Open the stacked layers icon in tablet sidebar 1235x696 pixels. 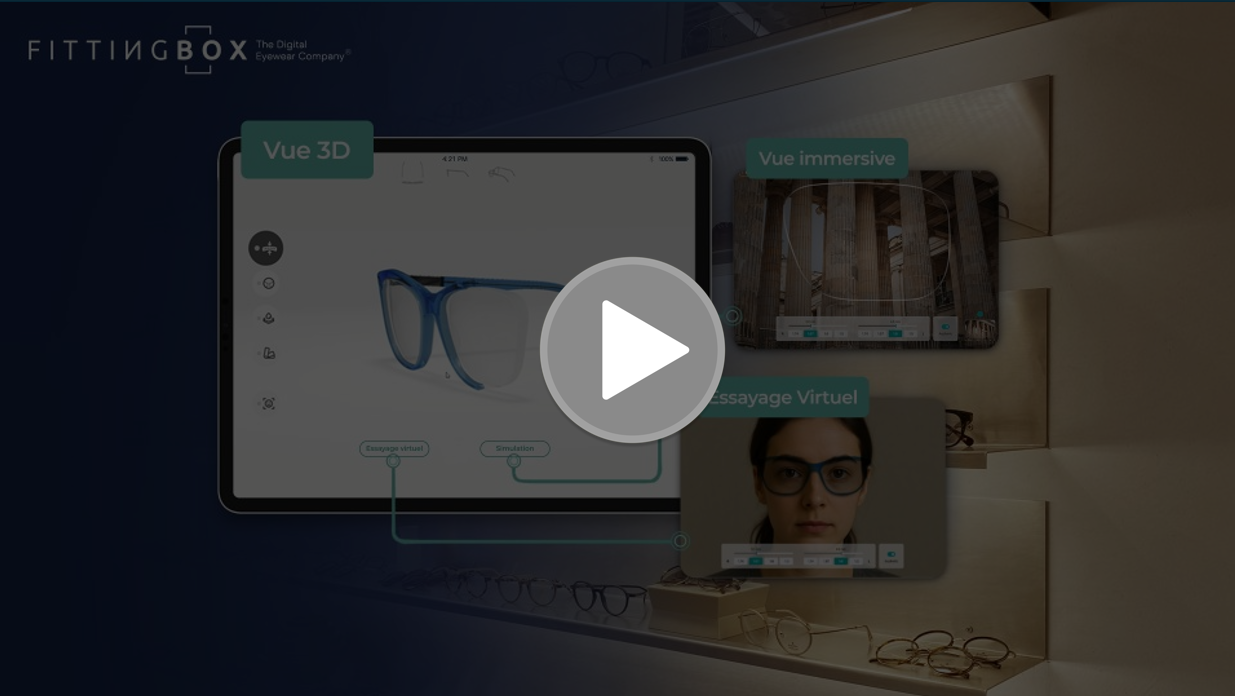[268, 318]
